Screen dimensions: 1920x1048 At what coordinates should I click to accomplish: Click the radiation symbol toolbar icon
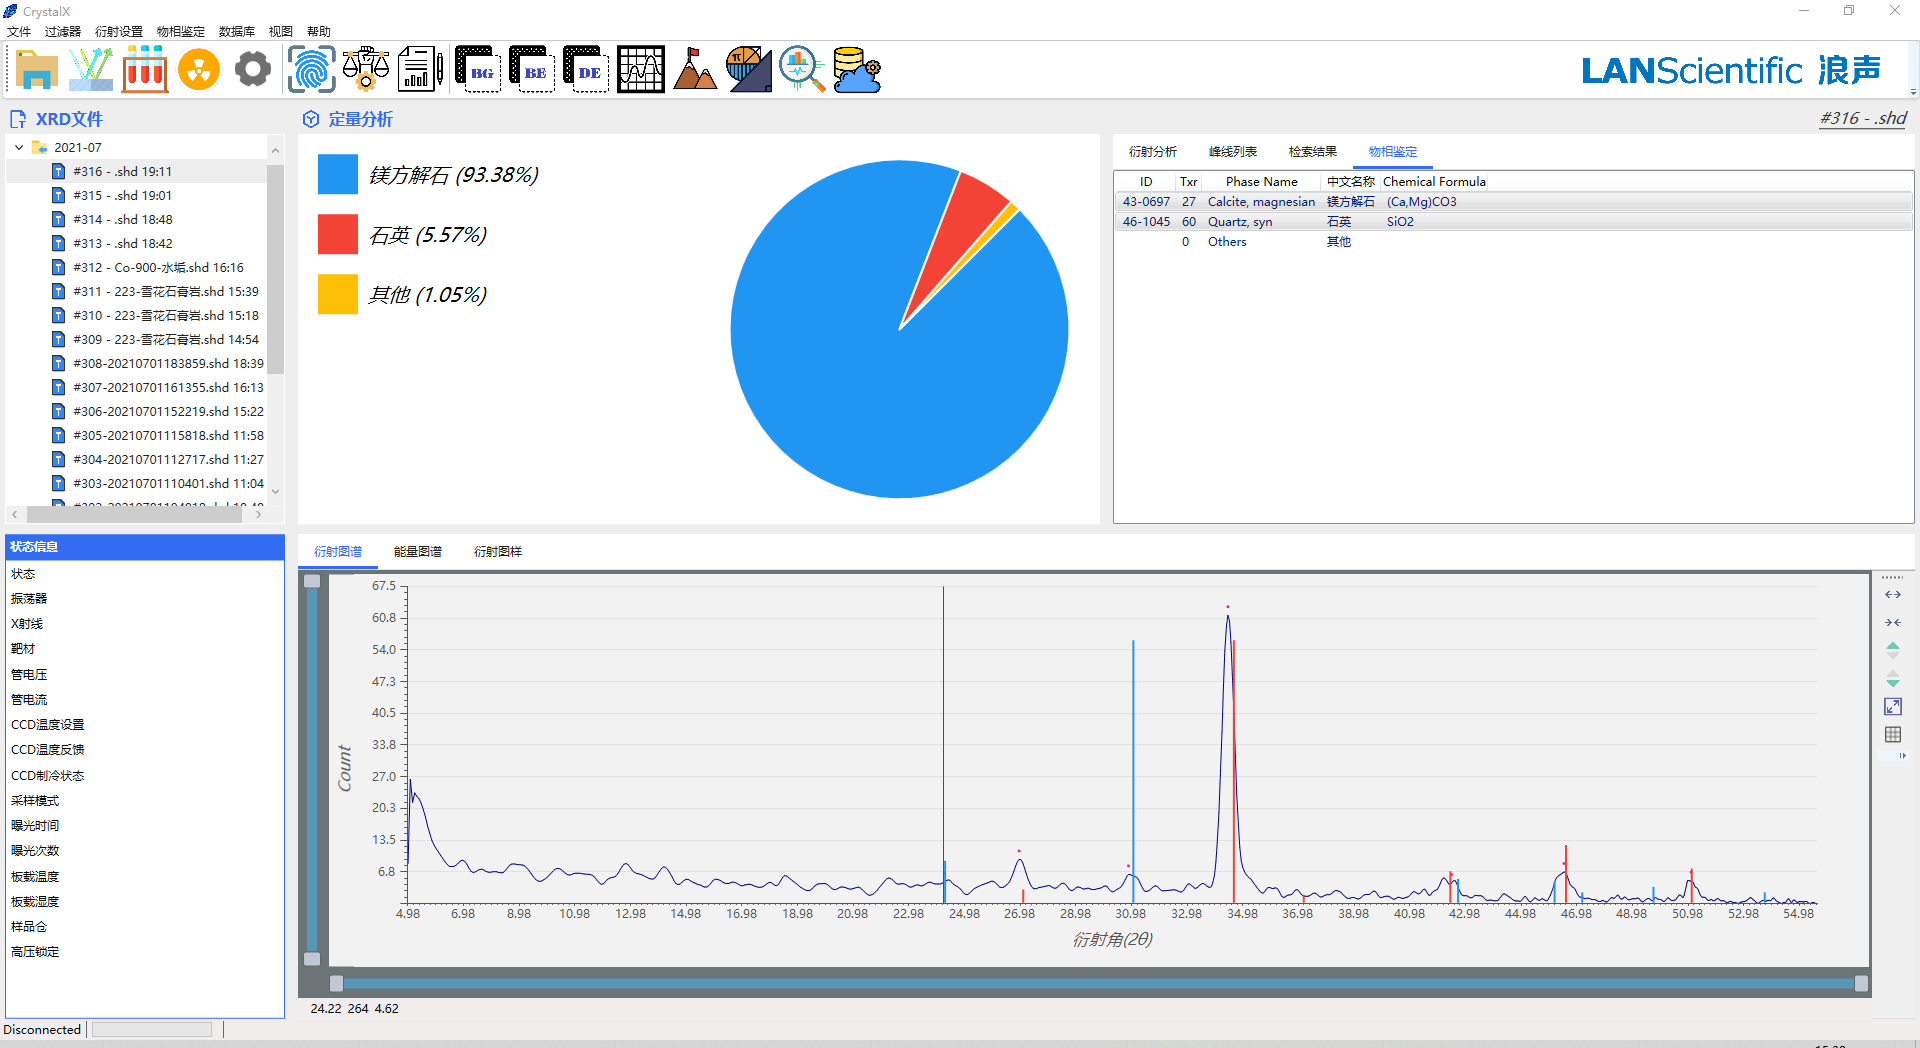pos(199,70)
